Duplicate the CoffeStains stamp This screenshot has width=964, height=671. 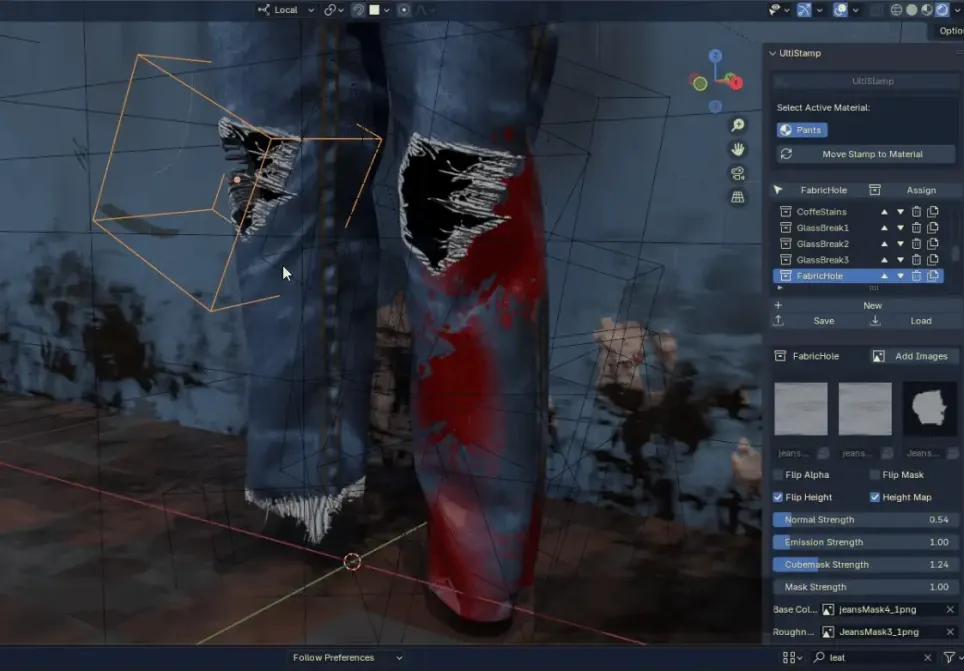coord(933,212)
